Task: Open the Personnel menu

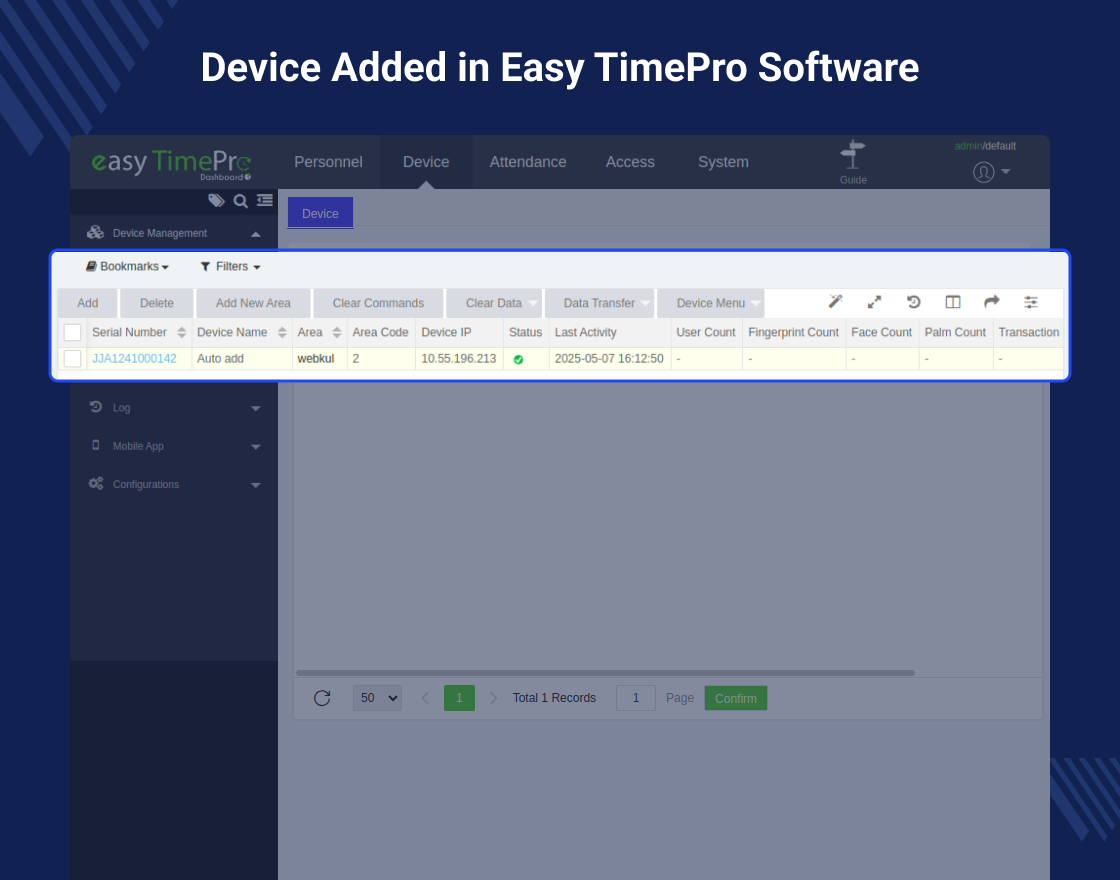Action: tap(329, 162)
